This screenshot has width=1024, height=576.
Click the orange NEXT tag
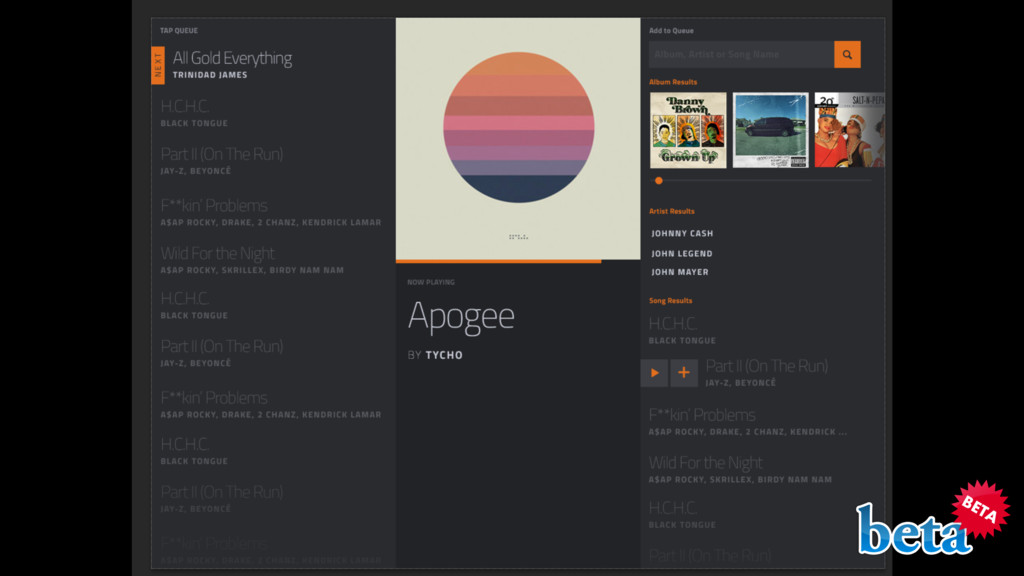tap(157, 65)
